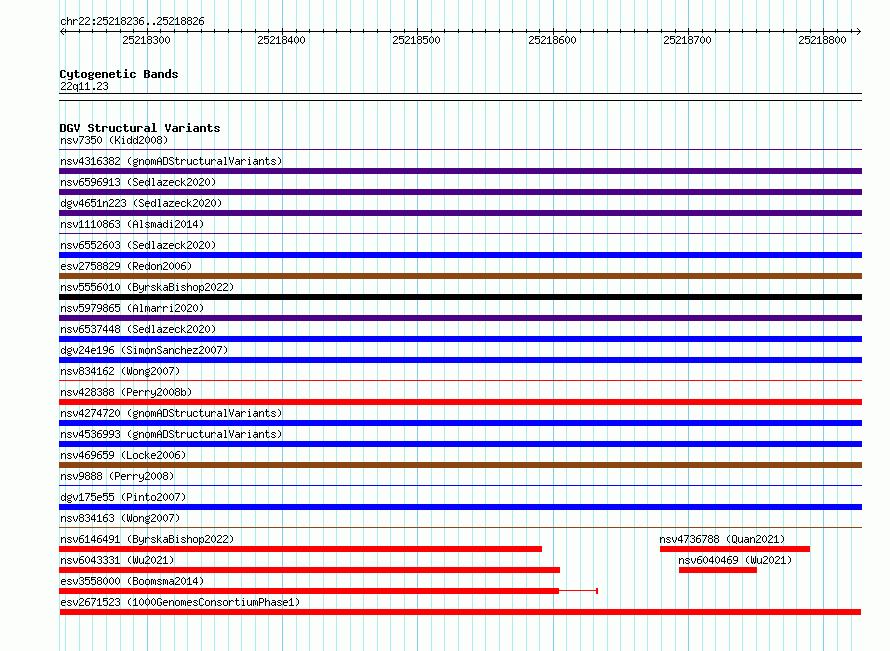Select the brown bar under nsv469659
This screenshot has height=651, width=890.
(x=460, y=465)
